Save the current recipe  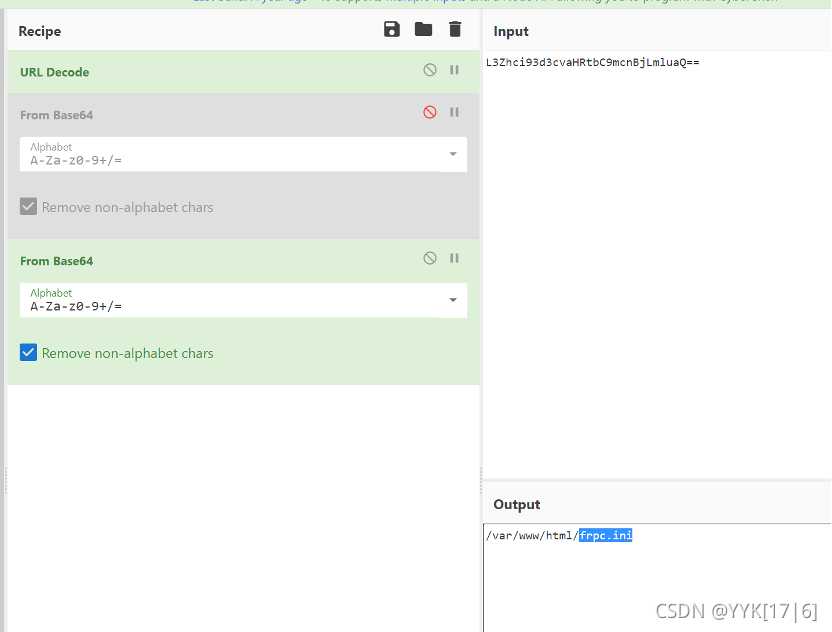pos(392,29)
